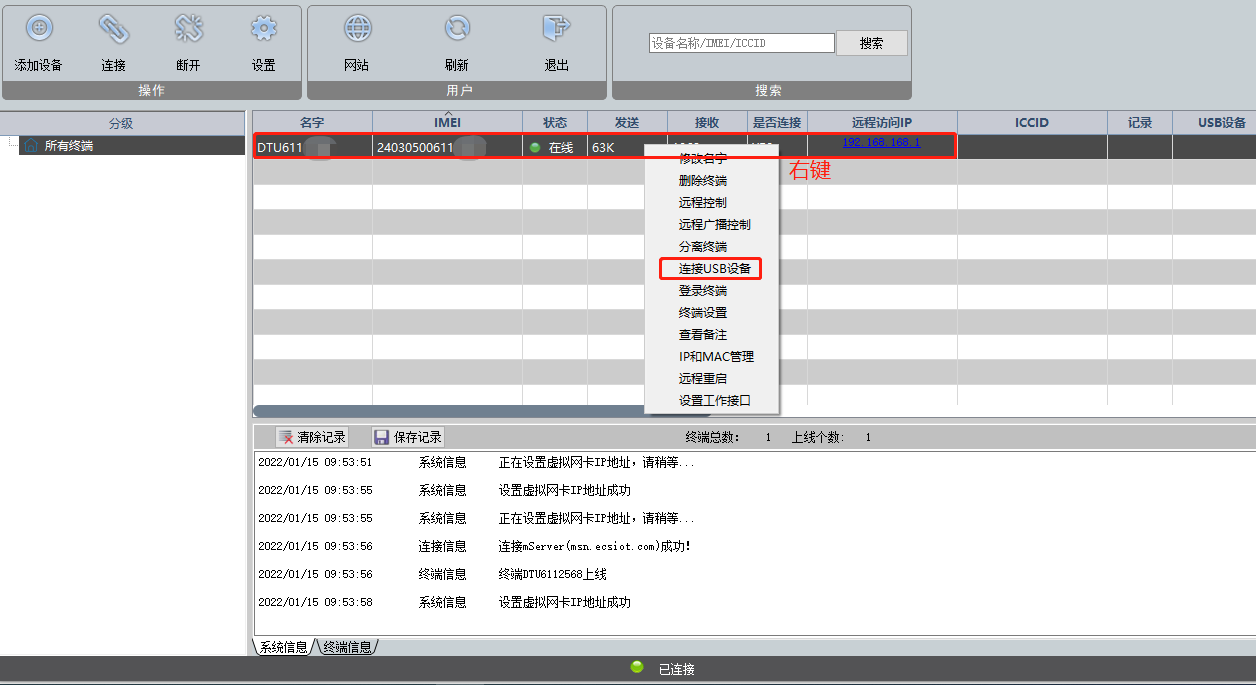
Task: Choose 查看备注 from context menu
Action: click(x=703, y=335)
